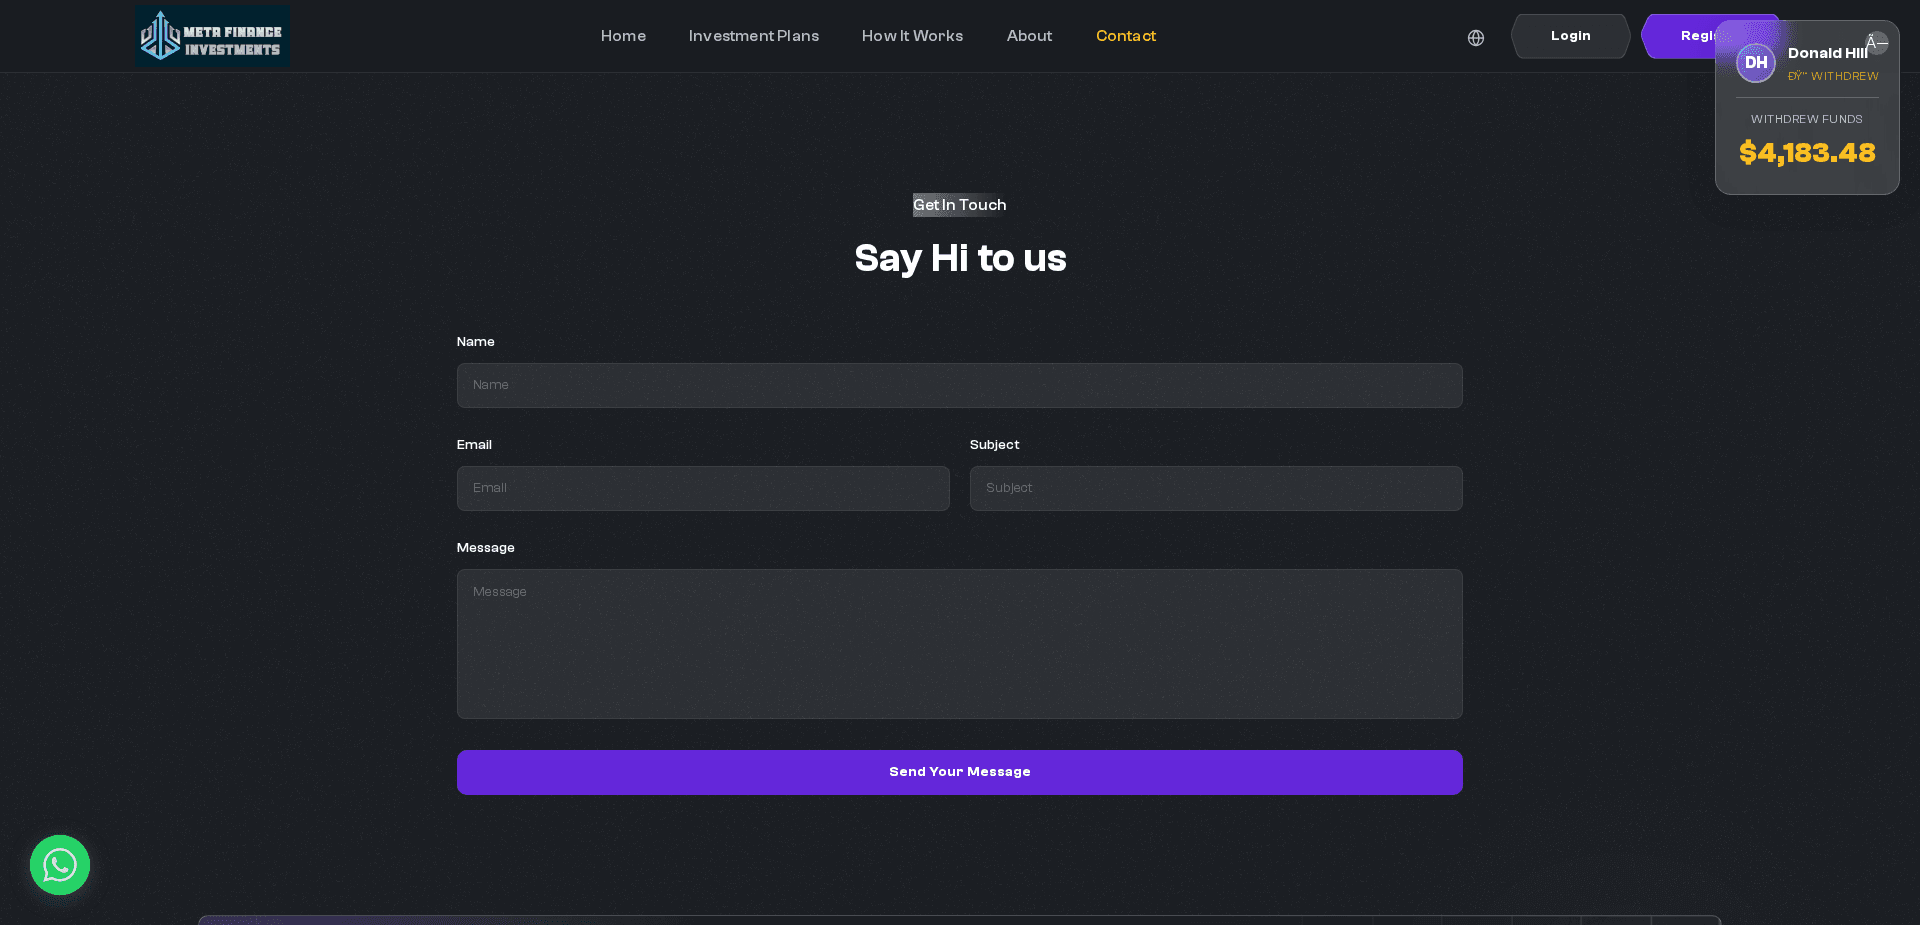
Task: Open the WhatsApp chat bubble
Action: click(x=60, y=865)
